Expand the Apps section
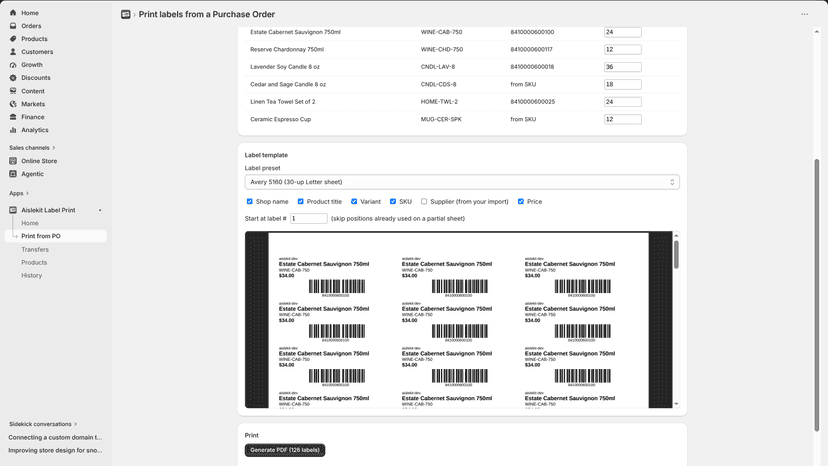 click(19, 193)
